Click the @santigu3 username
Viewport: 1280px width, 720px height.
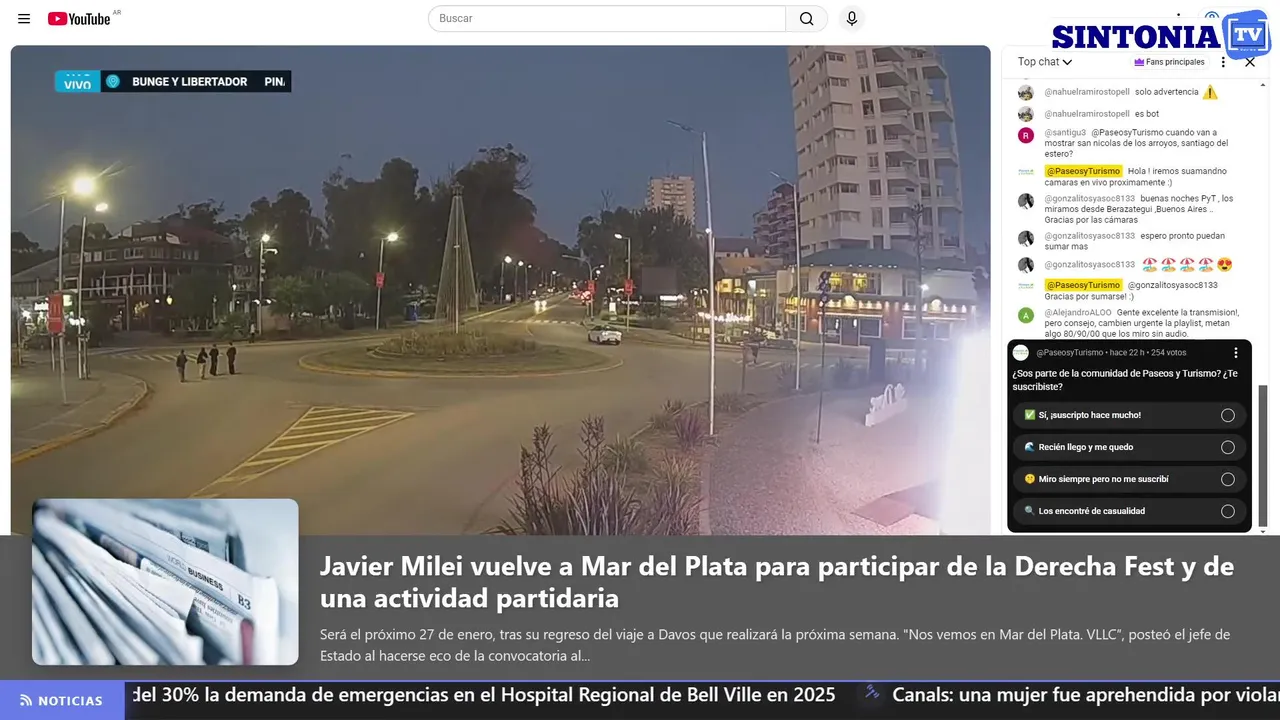(1065, 132)
